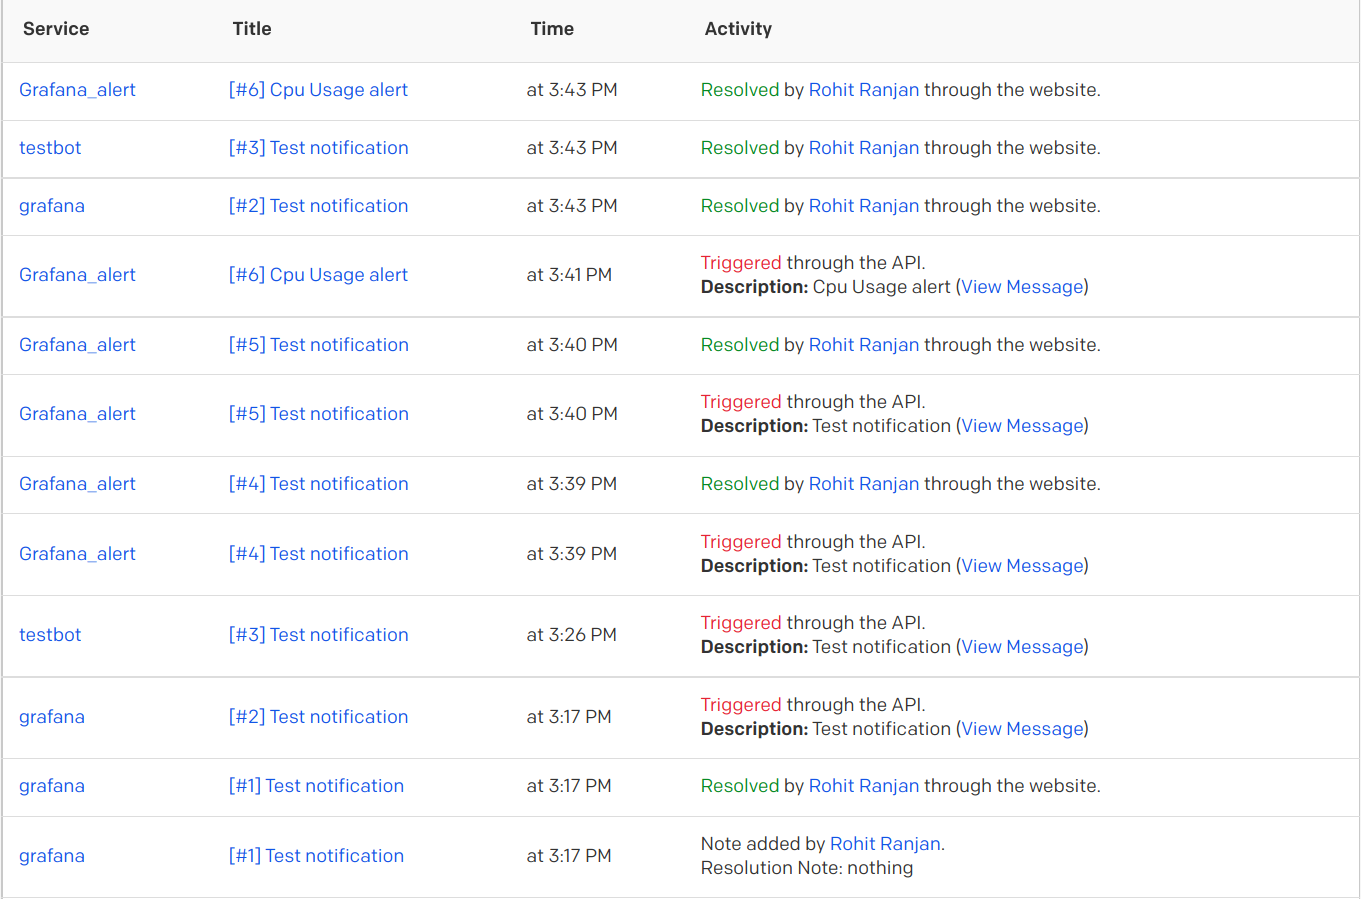
Task: Open [#1] Test notification in Note added row
Action: [x=316, y=856]
